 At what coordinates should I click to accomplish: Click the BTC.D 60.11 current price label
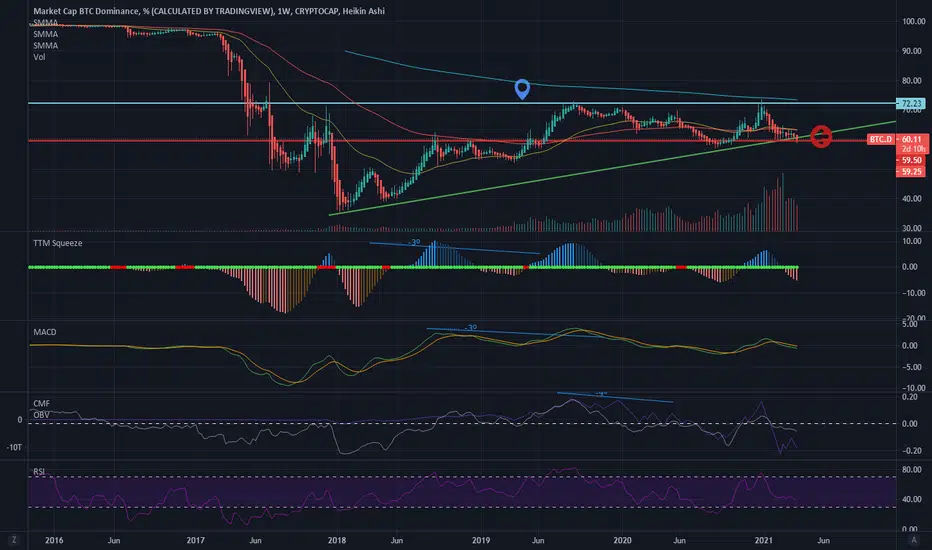point(898,139)
